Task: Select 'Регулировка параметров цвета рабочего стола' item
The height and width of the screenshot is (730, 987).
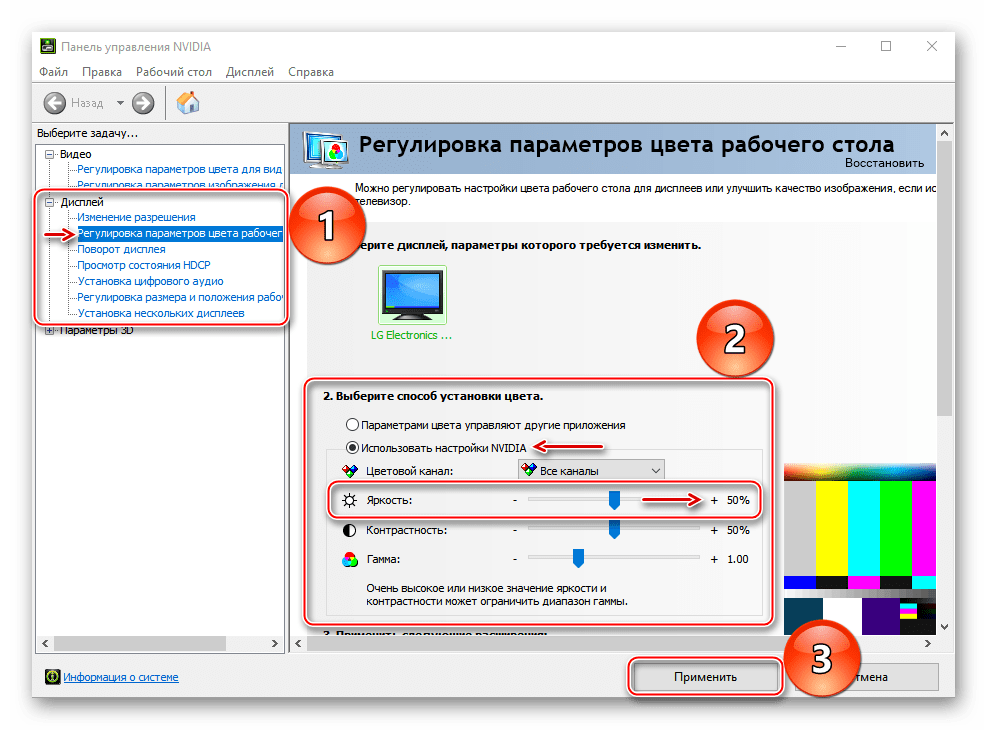Action: (179, 233)
